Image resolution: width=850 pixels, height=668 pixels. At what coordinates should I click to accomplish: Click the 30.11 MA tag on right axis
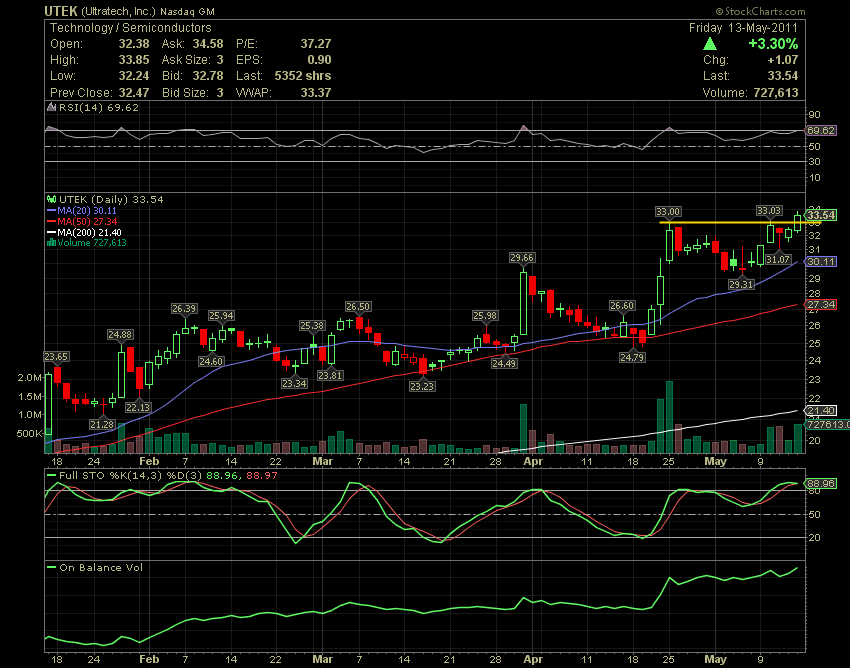[x=821, y=262]
